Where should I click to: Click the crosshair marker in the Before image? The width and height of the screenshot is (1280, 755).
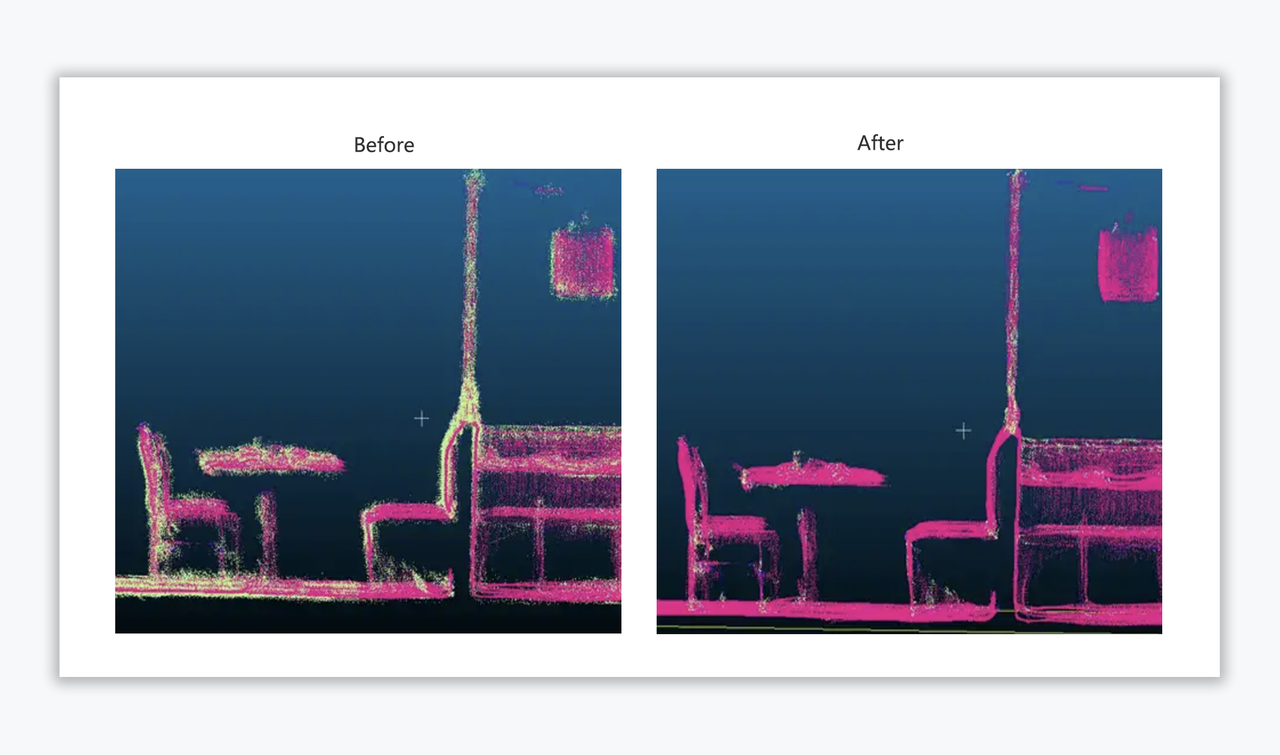click(421, 418)
